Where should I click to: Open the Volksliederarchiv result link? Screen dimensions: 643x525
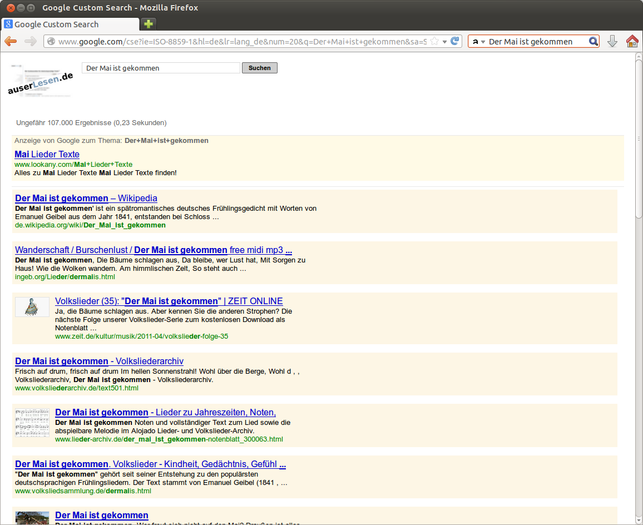[x=99, y=361]
